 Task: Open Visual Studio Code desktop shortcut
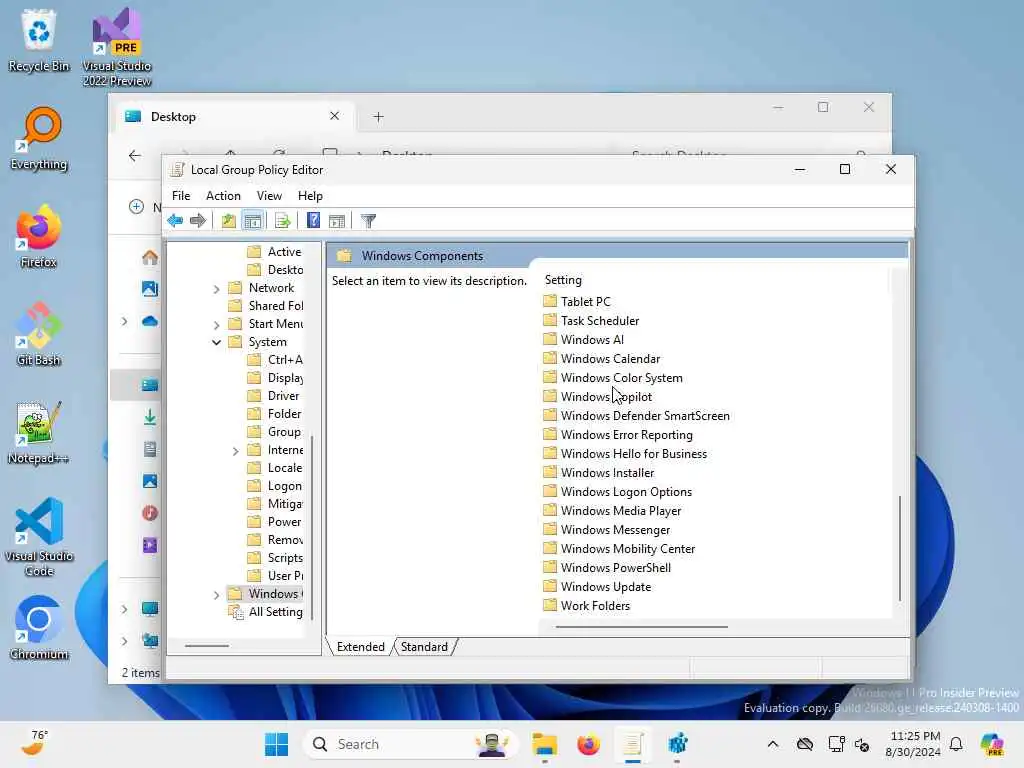coord(39,537)
